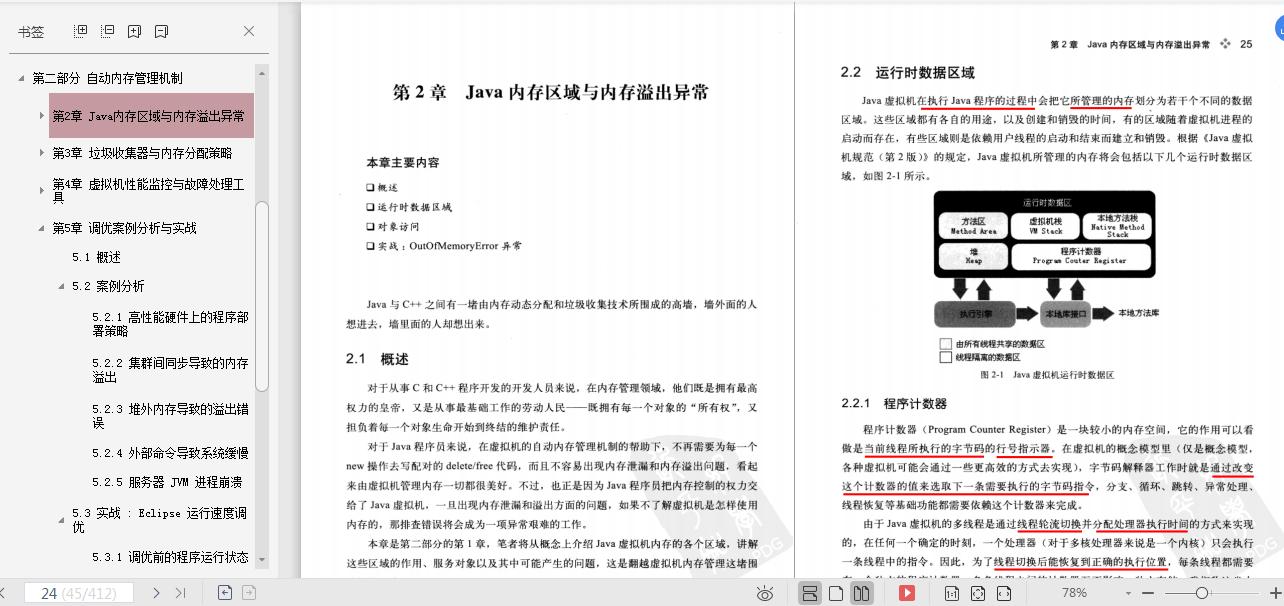The height and width of the screenshot is (606, 1284).
Task: Click the zoom slider handle
Action: 1201,593
